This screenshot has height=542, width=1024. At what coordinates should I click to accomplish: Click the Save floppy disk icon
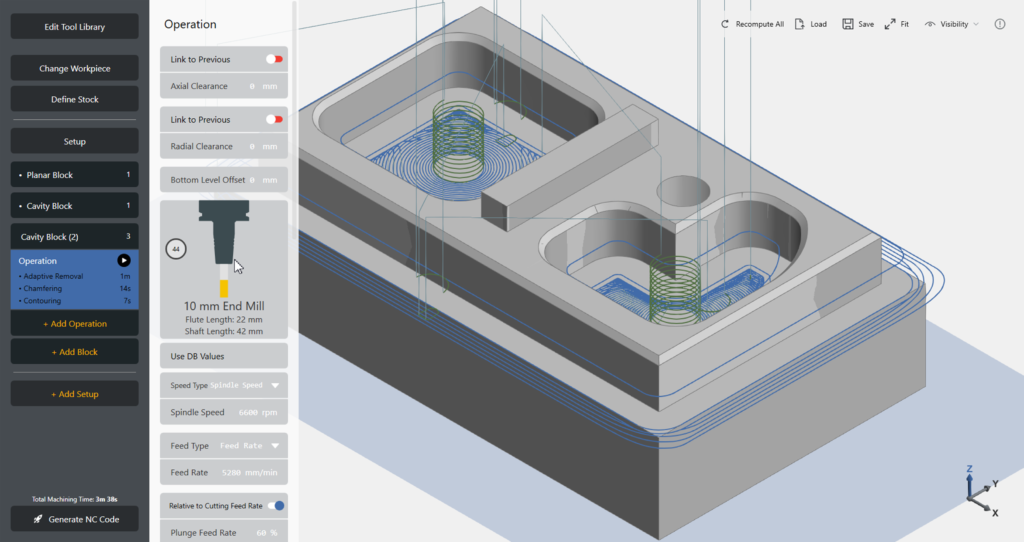847,24
